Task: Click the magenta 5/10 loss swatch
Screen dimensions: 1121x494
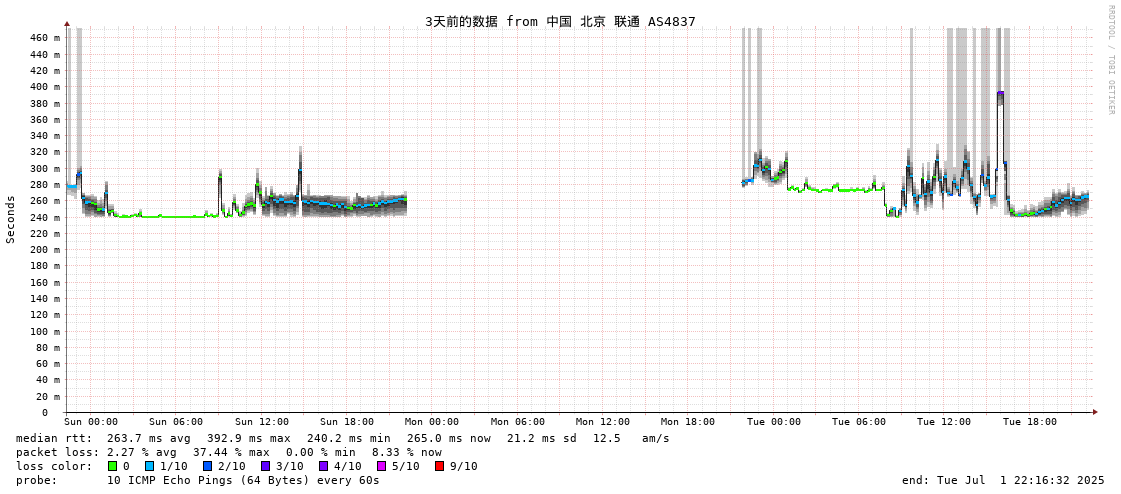Action: pyautogui.click(x=382, y=466)
